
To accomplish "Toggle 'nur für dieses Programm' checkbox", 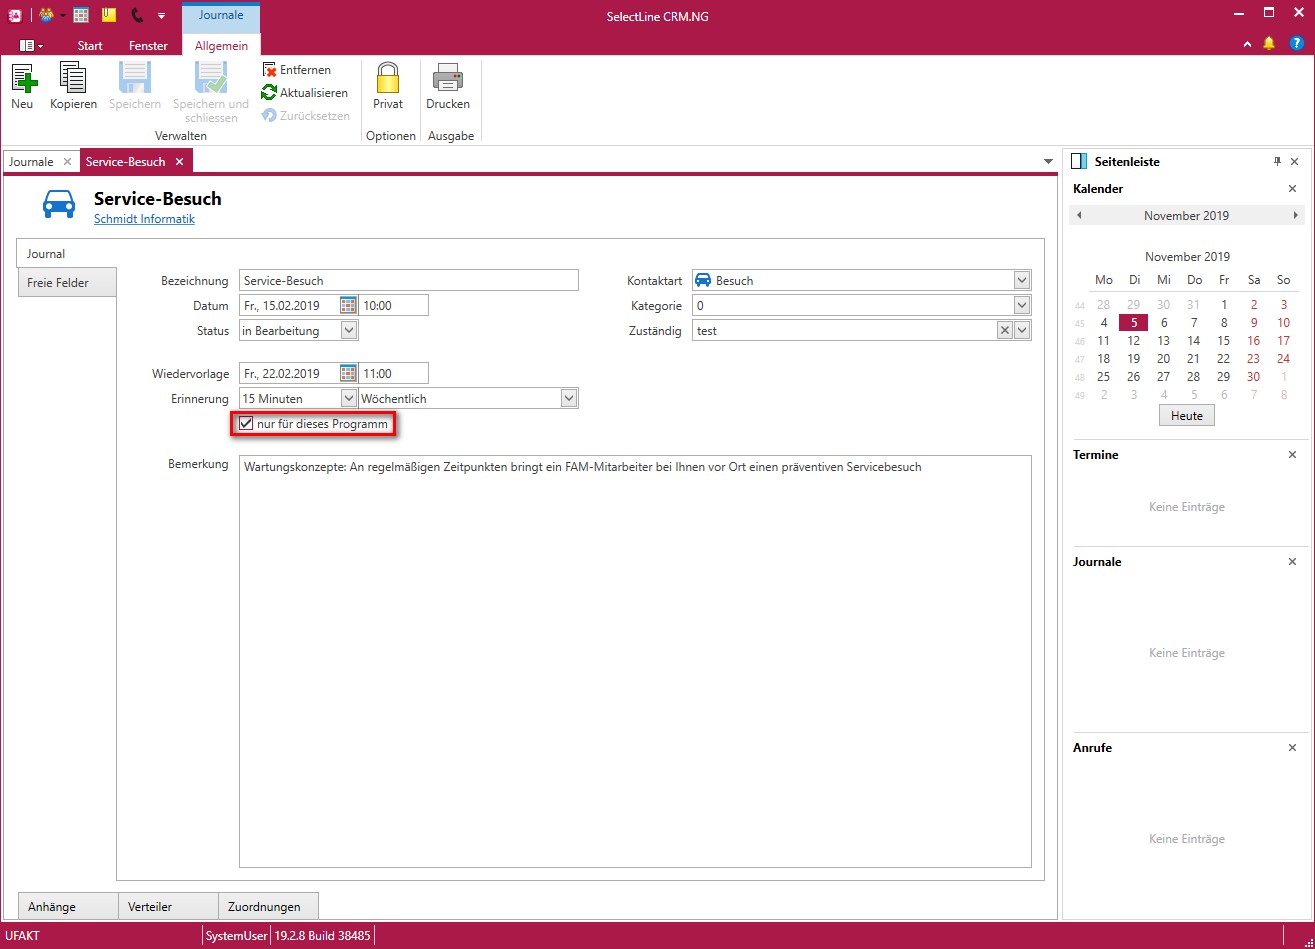I will [x=246, y=424].
